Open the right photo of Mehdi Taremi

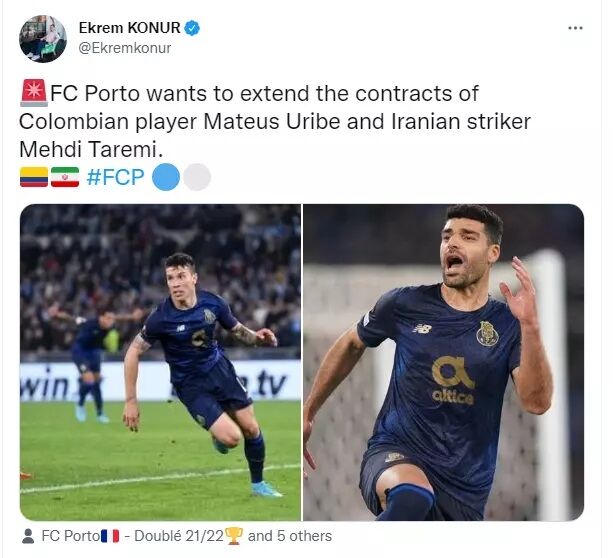coord(444,362)
